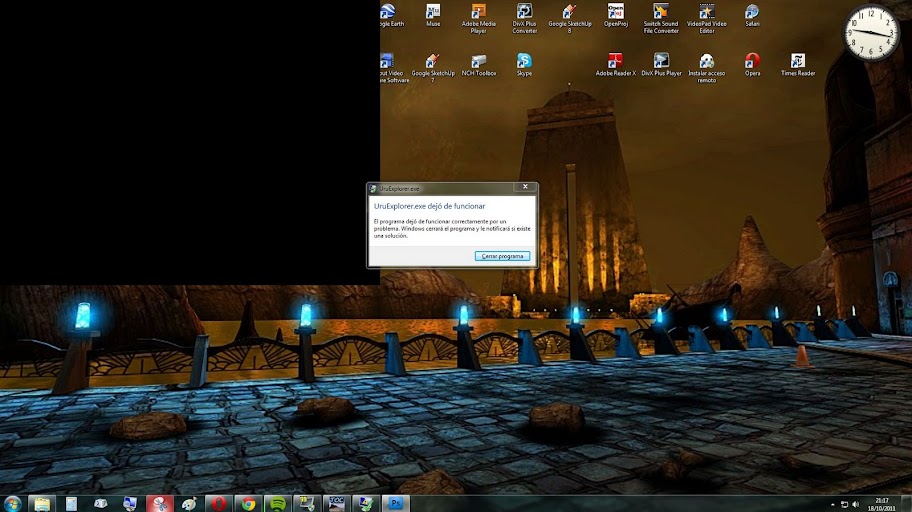Open the taskbar clock showing 21:17
912x512 pixels.
coord(882,504)
